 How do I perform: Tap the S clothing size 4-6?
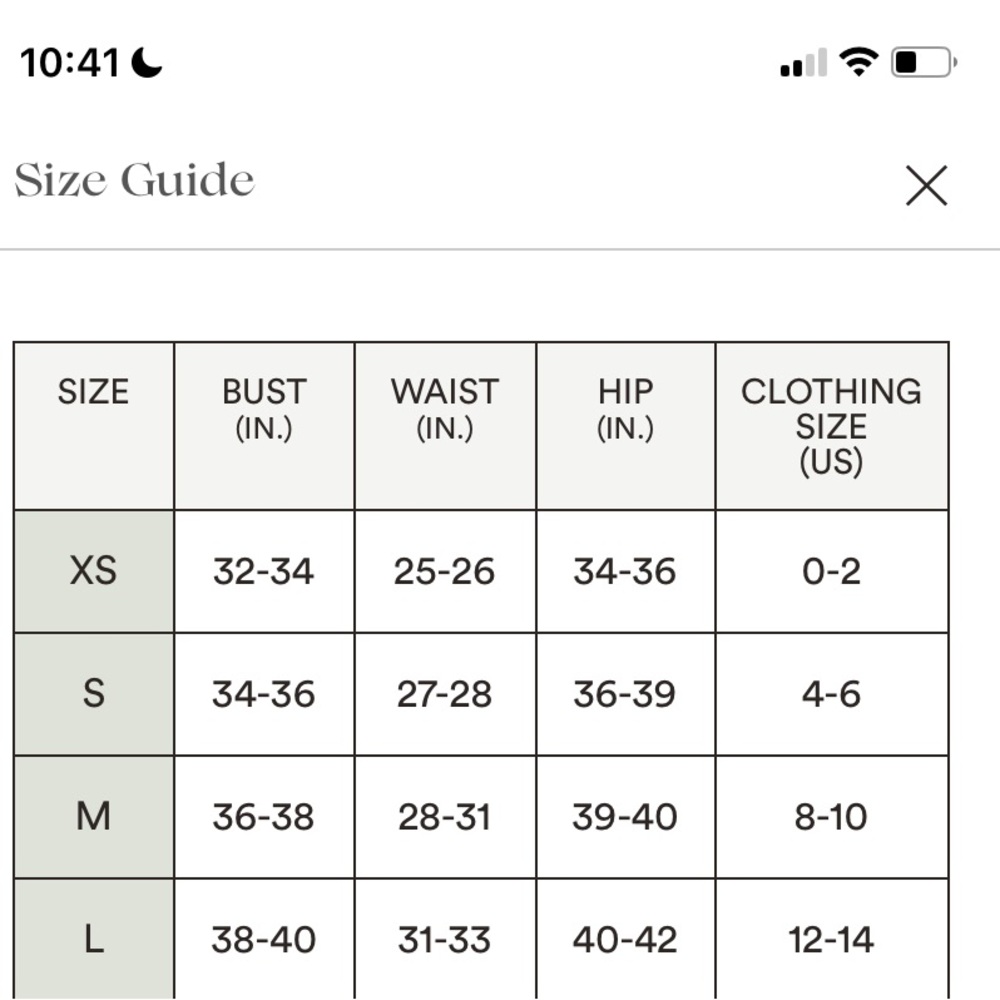pyautogui.click(x=831, y=694)
